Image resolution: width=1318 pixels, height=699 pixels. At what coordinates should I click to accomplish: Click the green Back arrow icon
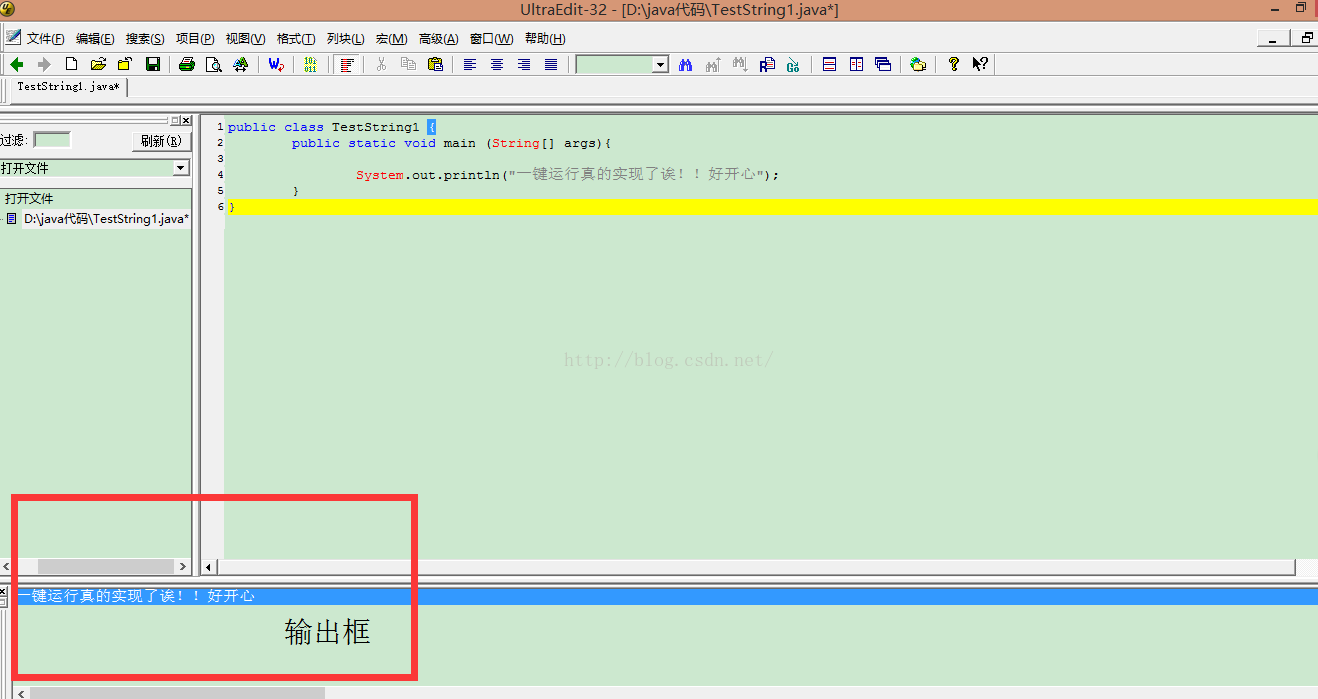[17, 64]
